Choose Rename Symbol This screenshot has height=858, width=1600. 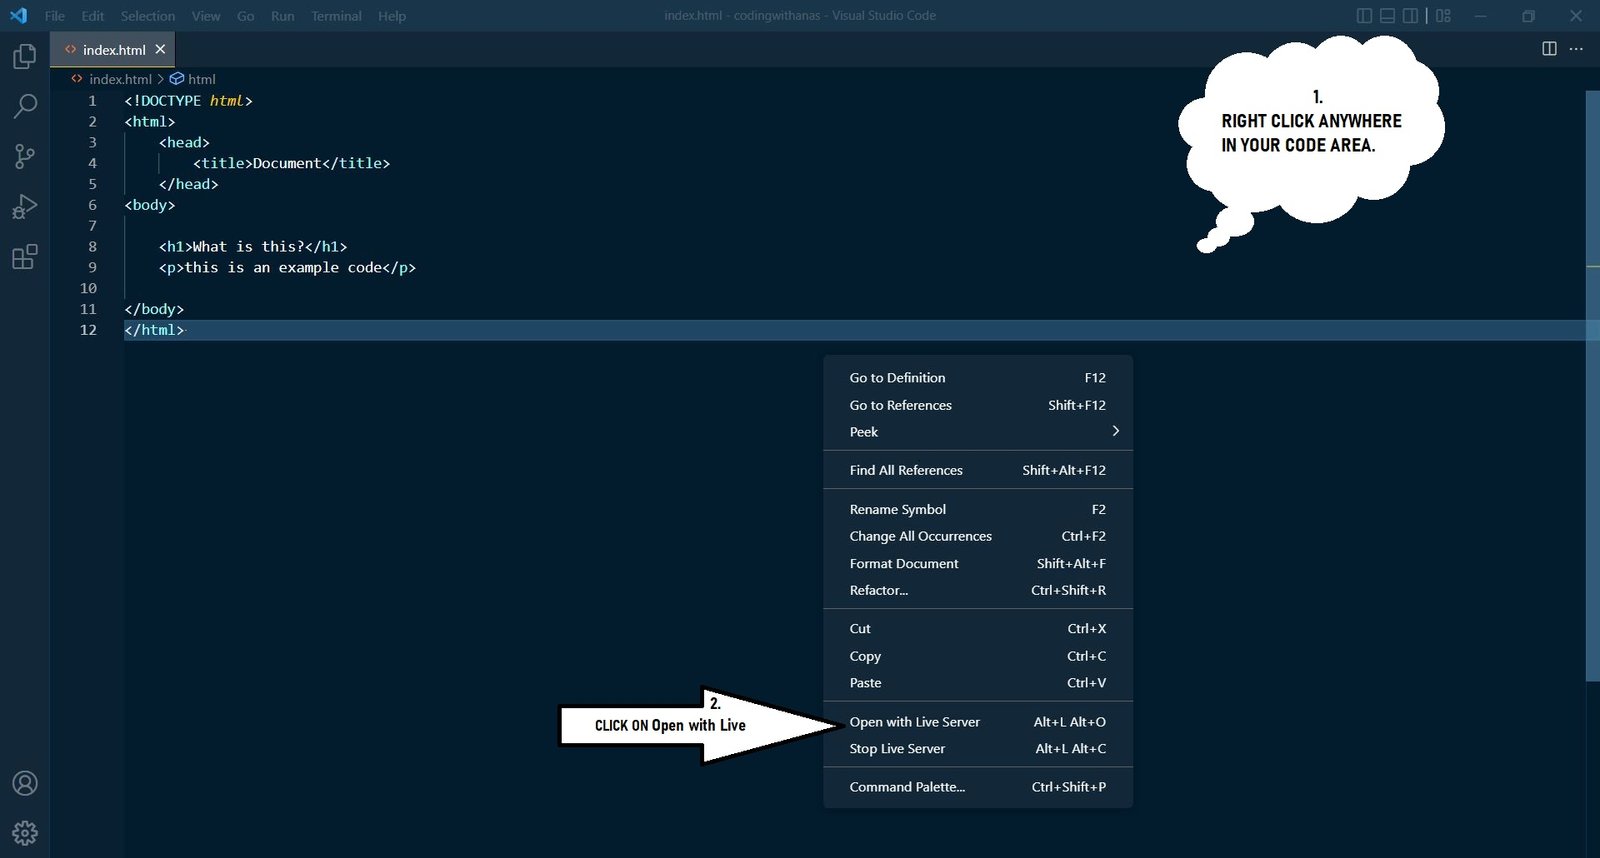pos(978,509)
